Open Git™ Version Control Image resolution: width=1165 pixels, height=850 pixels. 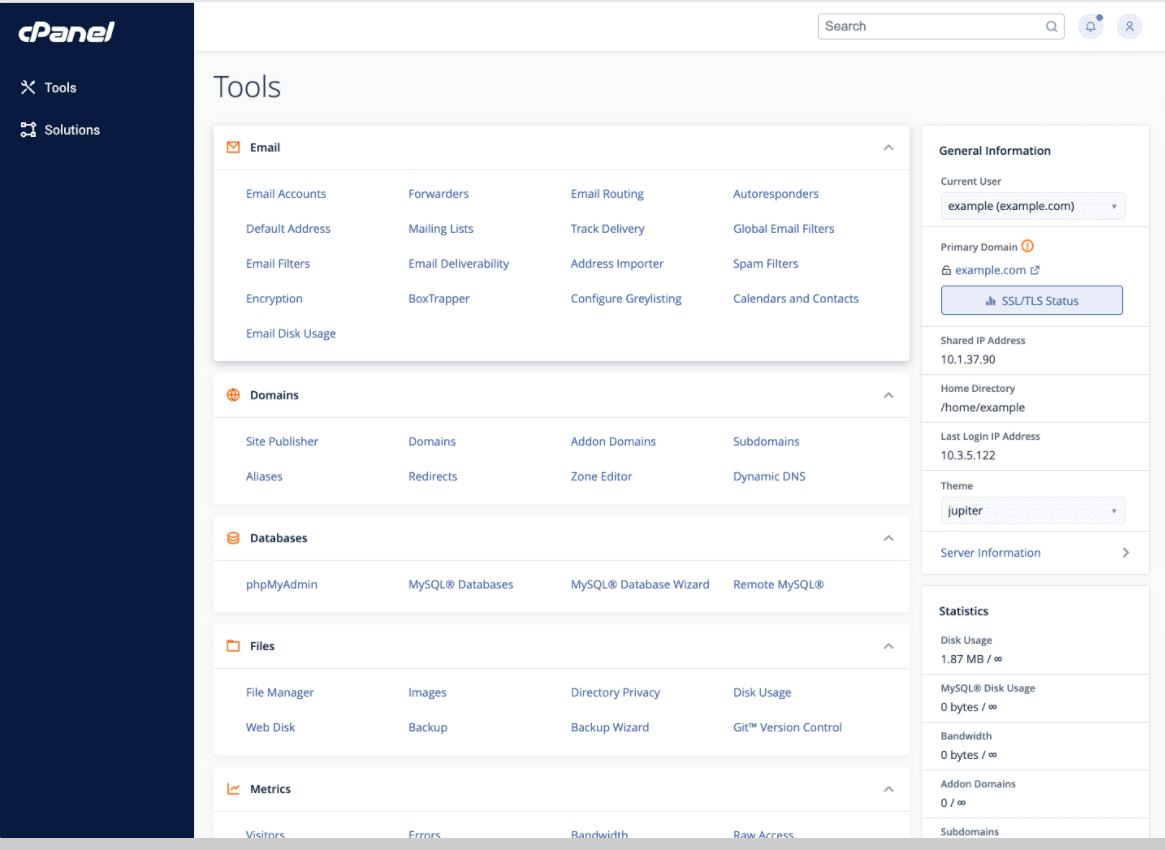[787, 727]
